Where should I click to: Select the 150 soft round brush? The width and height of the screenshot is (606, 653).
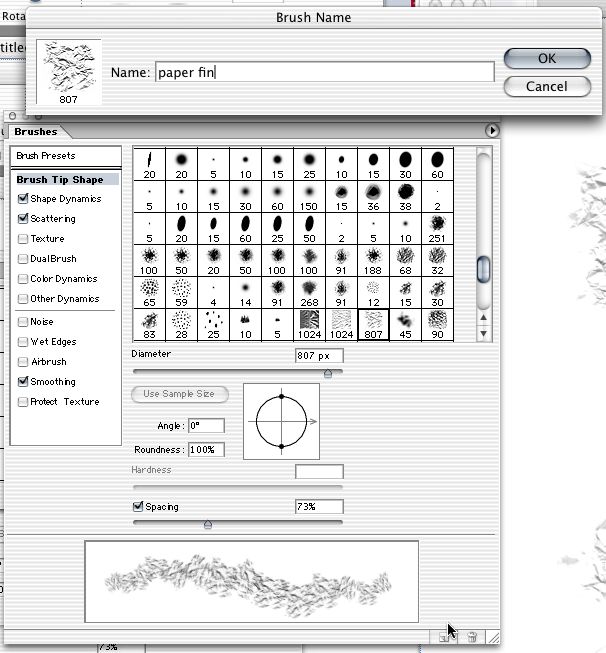[309, 197]
